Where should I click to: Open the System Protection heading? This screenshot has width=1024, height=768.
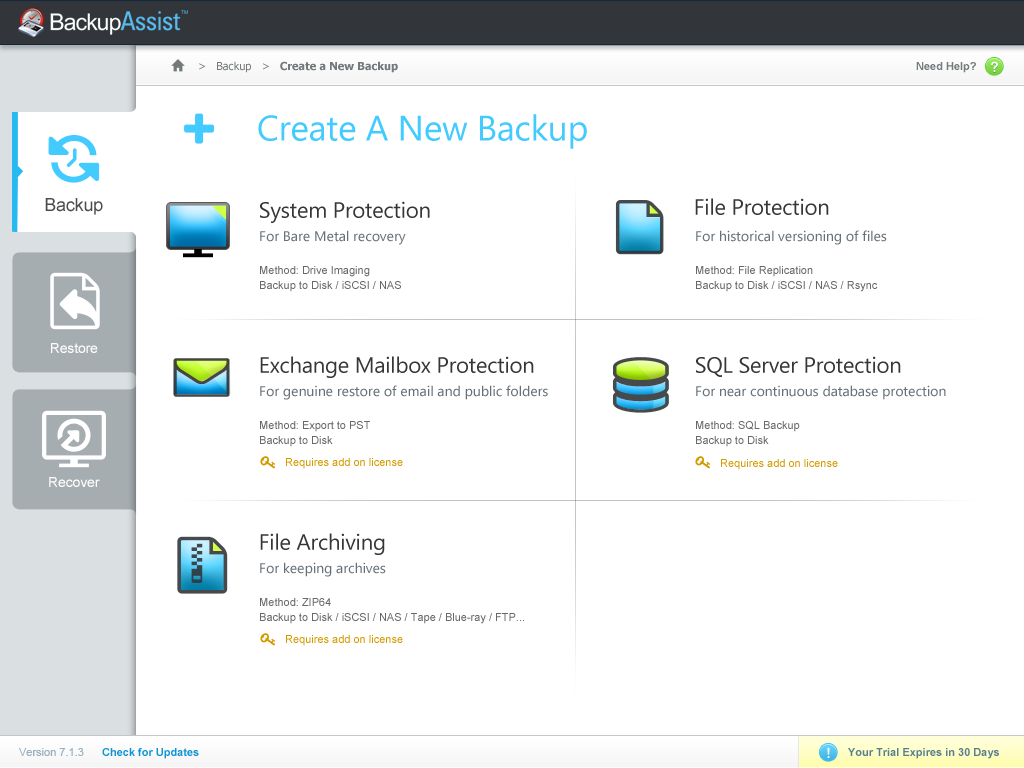(344, 211)
